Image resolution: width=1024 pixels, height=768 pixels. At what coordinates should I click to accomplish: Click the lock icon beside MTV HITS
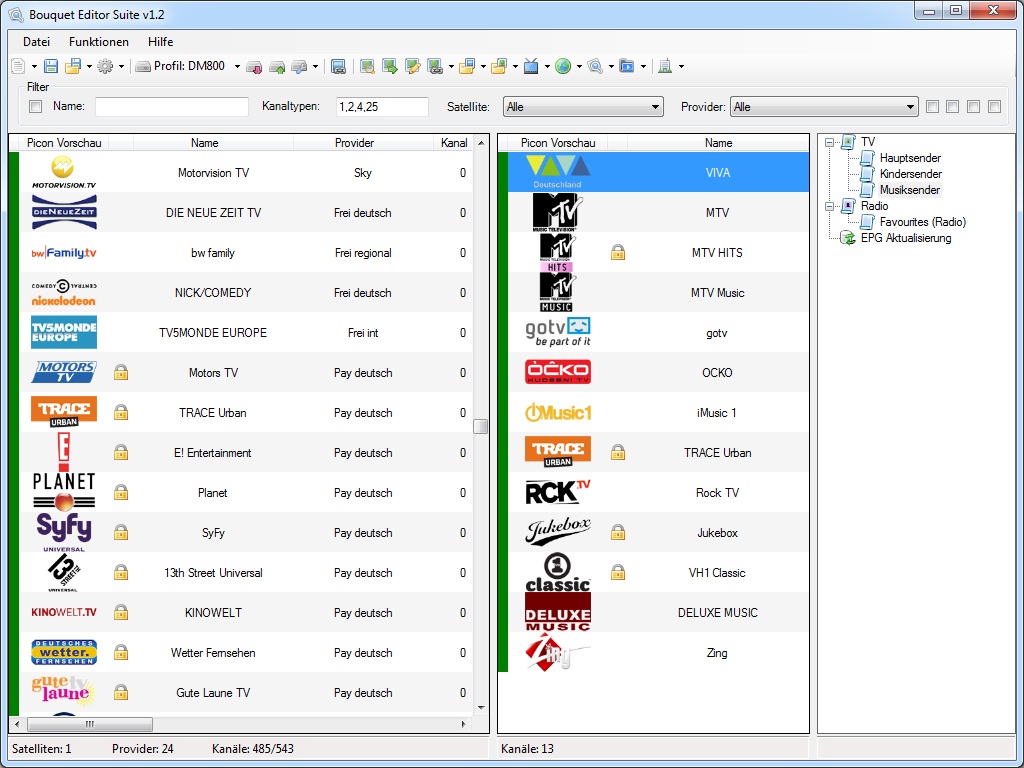[x=618, y=253]
